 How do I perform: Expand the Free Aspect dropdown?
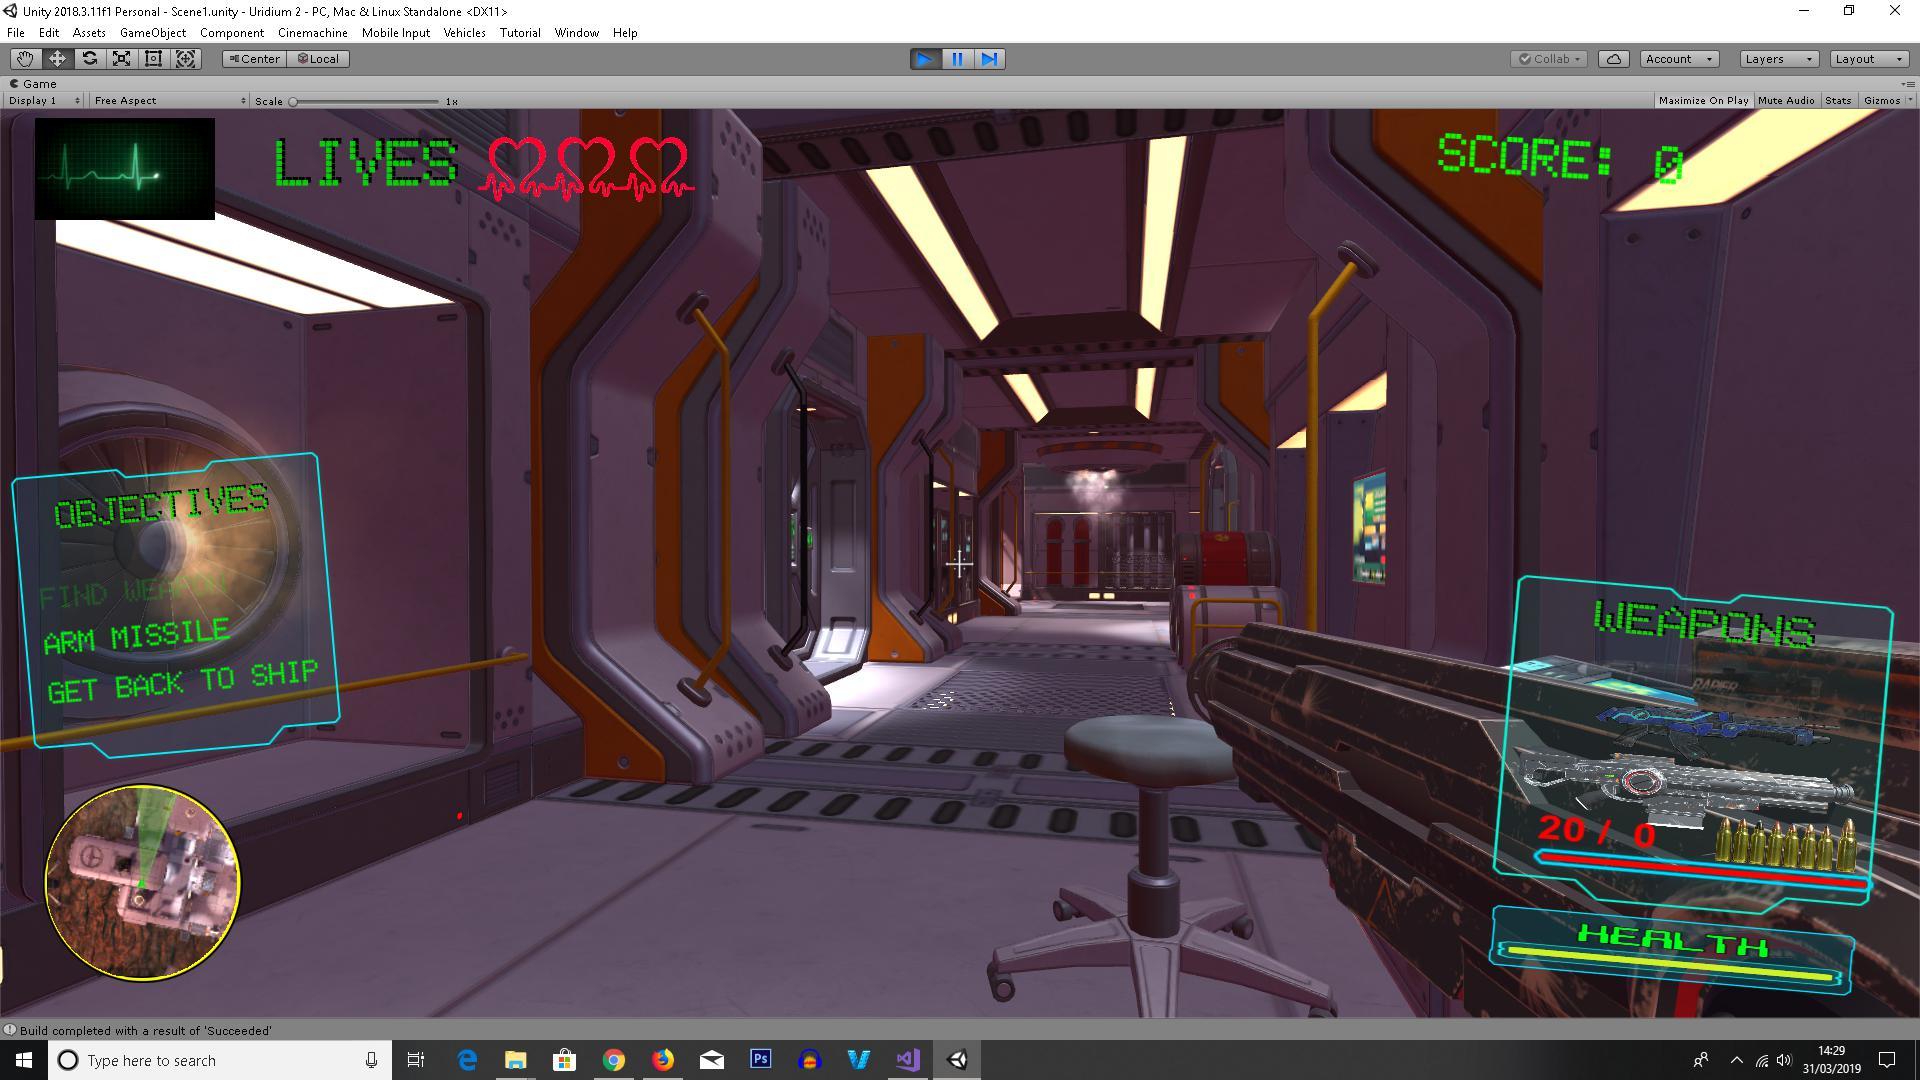tap(169, 101)
